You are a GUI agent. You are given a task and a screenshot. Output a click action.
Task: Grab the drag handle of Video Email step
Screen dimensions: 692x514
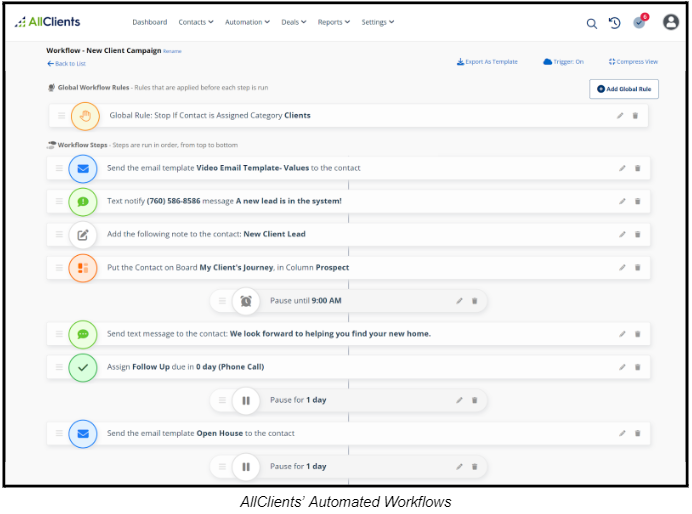pos(59,168)
